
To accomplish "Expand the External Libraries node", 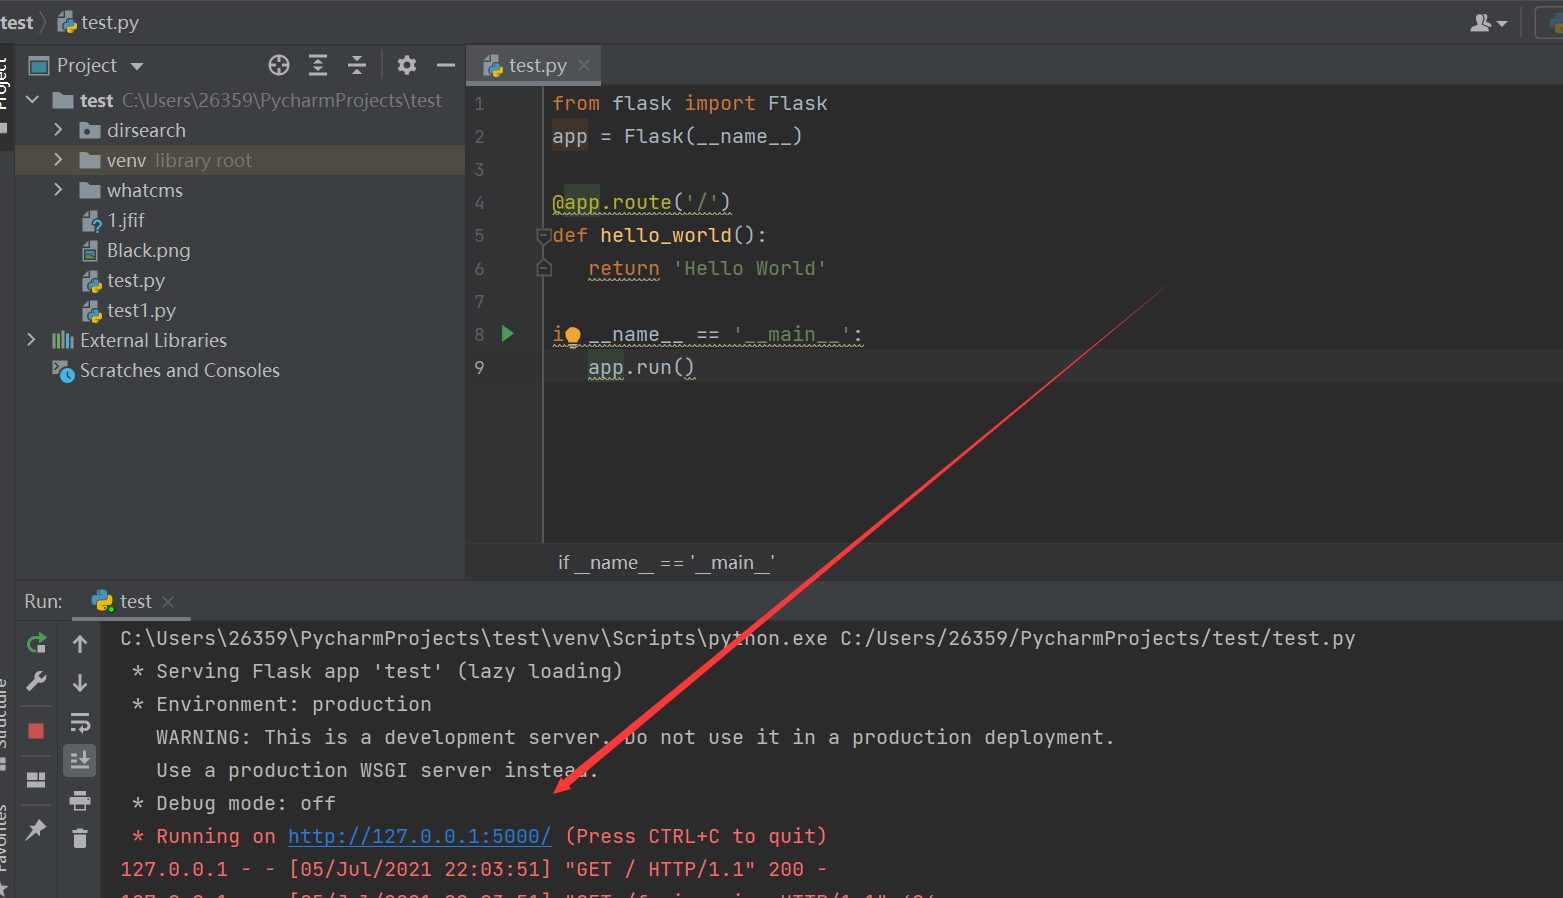I will point(32,340).
